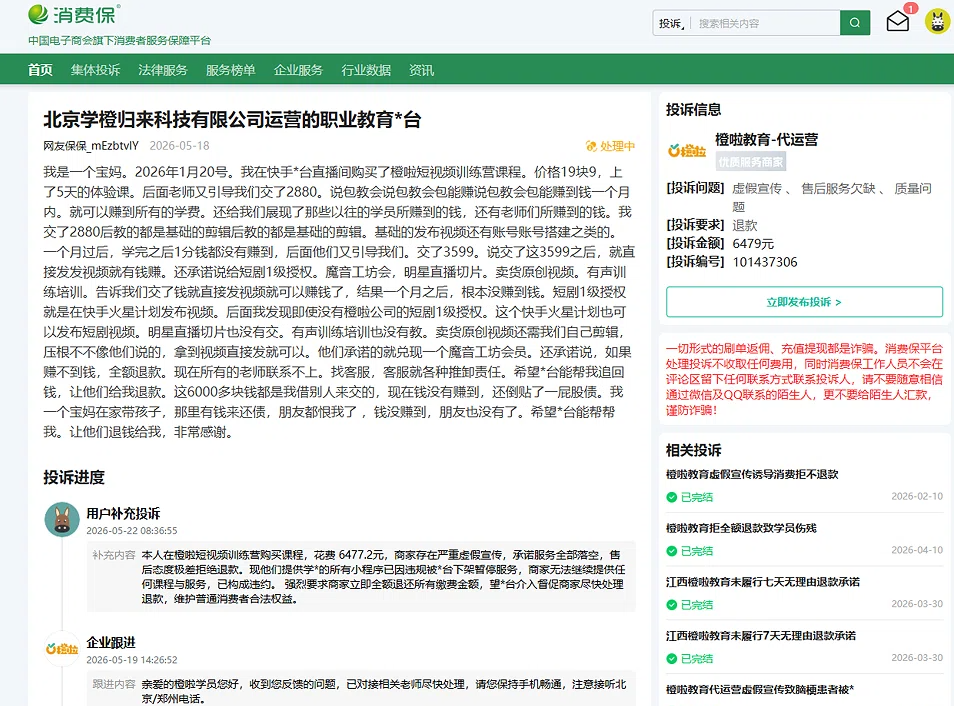Open the 投诉 search type dropdown
Screen dimensions: 954x706
tap(672, 24)
